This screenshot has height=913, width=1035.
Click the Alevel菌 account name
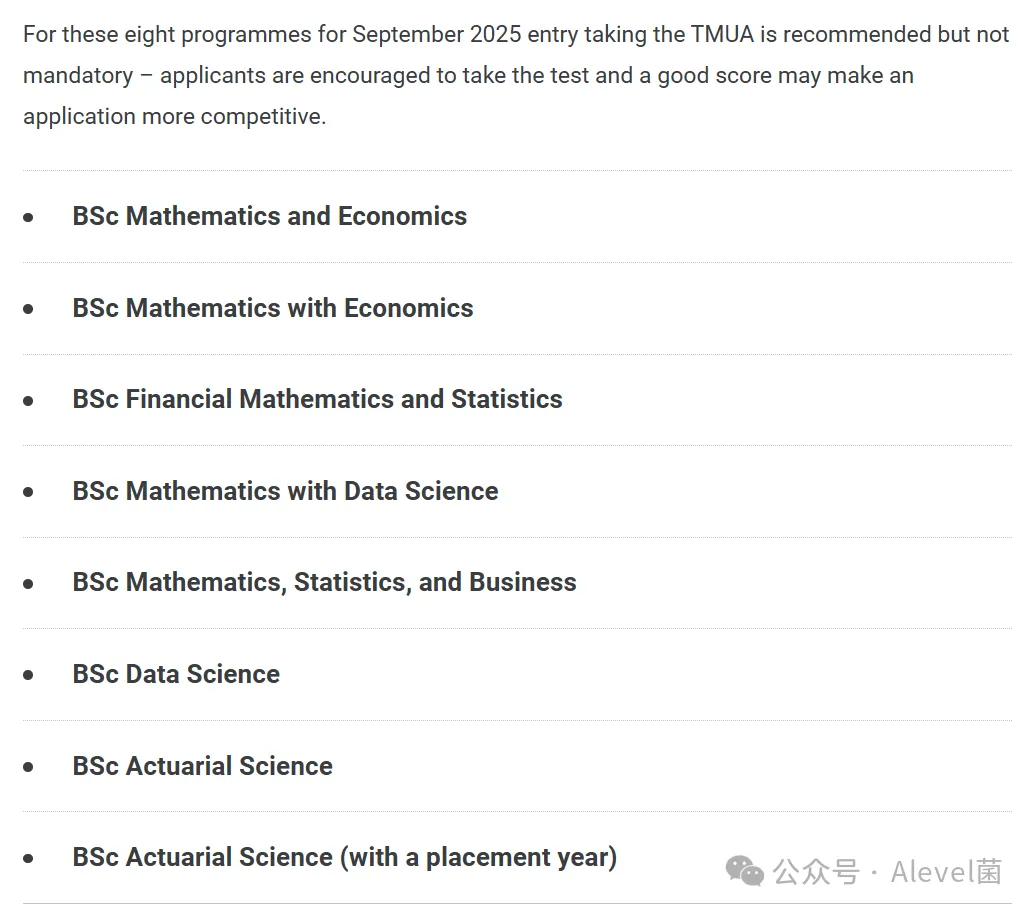[946, 872]
